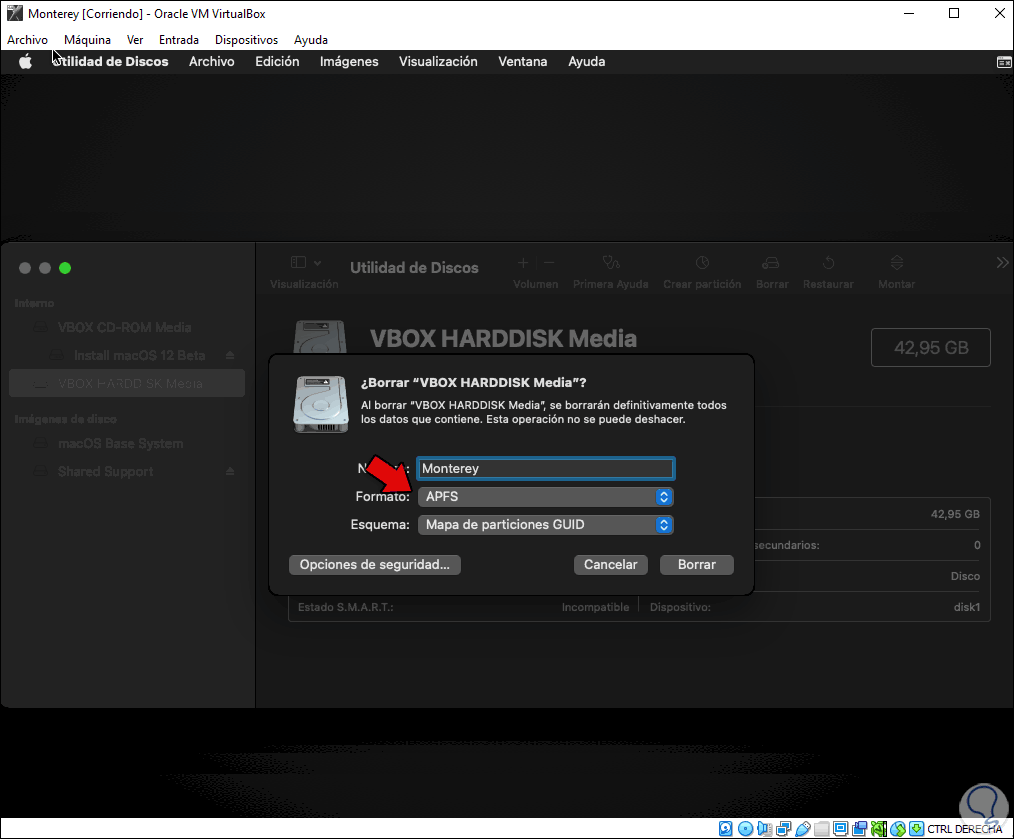Click the 42,95 GB capacity box
Image resolution: width=1014 pixels, height=839 pixels.
[931, 347]
